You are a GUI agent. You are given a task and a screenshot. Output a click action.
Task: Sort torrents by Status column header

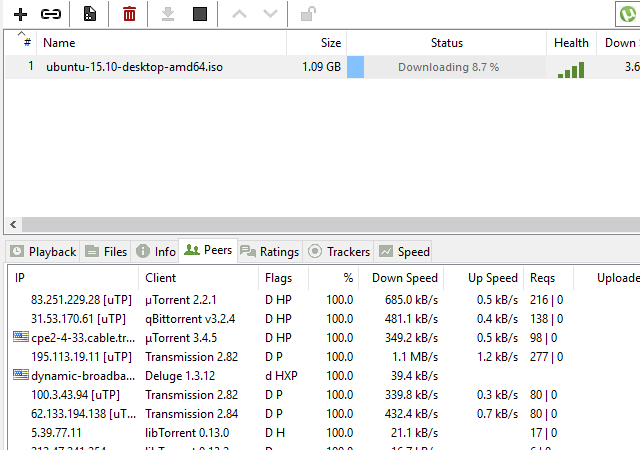[447, 42]
